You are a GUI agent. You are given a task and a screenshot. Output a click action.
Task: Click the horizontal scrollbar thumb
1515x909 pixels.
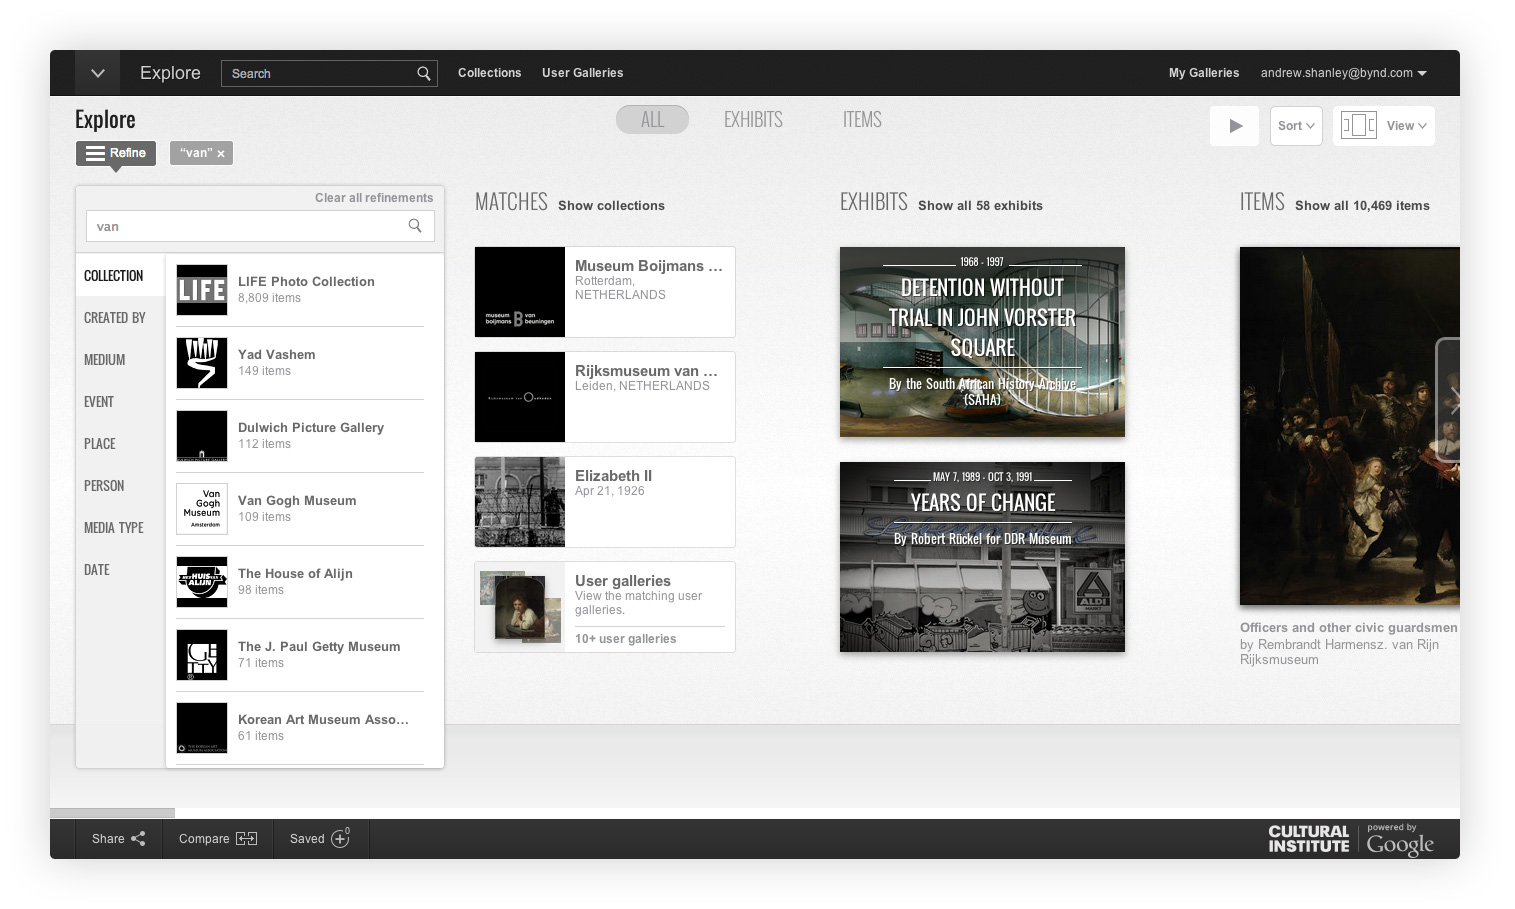coord(112,813)
